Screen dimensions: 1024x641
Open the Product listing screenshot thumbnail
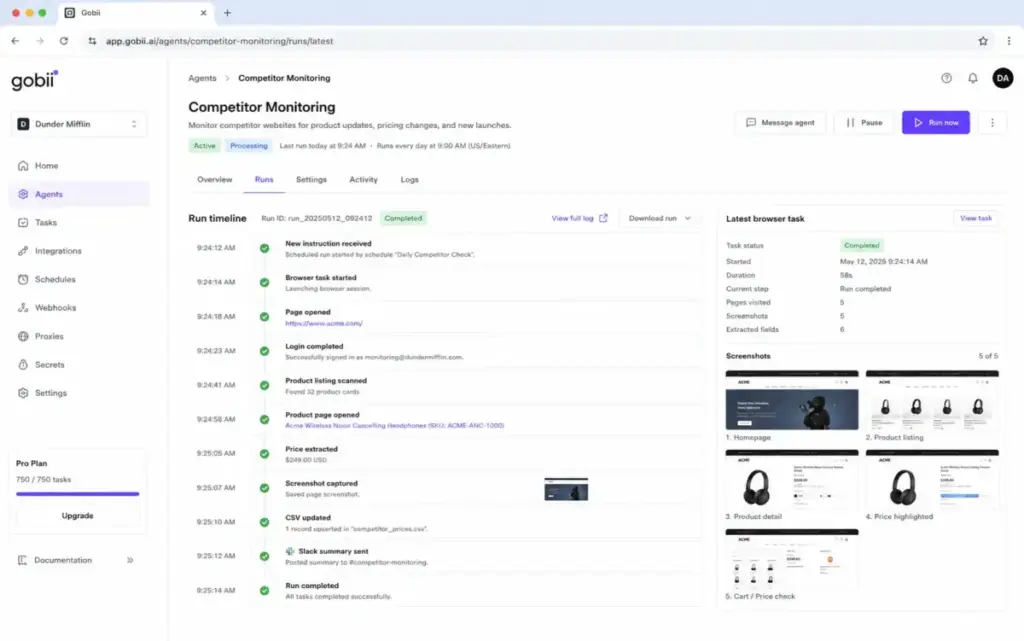pos(932,400)
